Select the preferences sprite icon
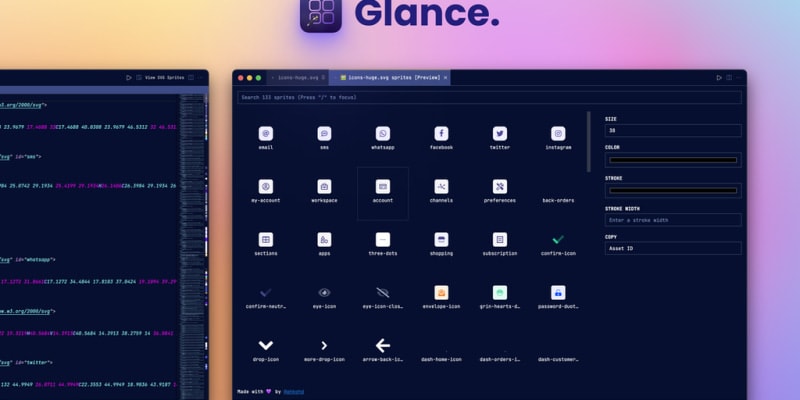The image size is (800, 400). click(500, 187)
